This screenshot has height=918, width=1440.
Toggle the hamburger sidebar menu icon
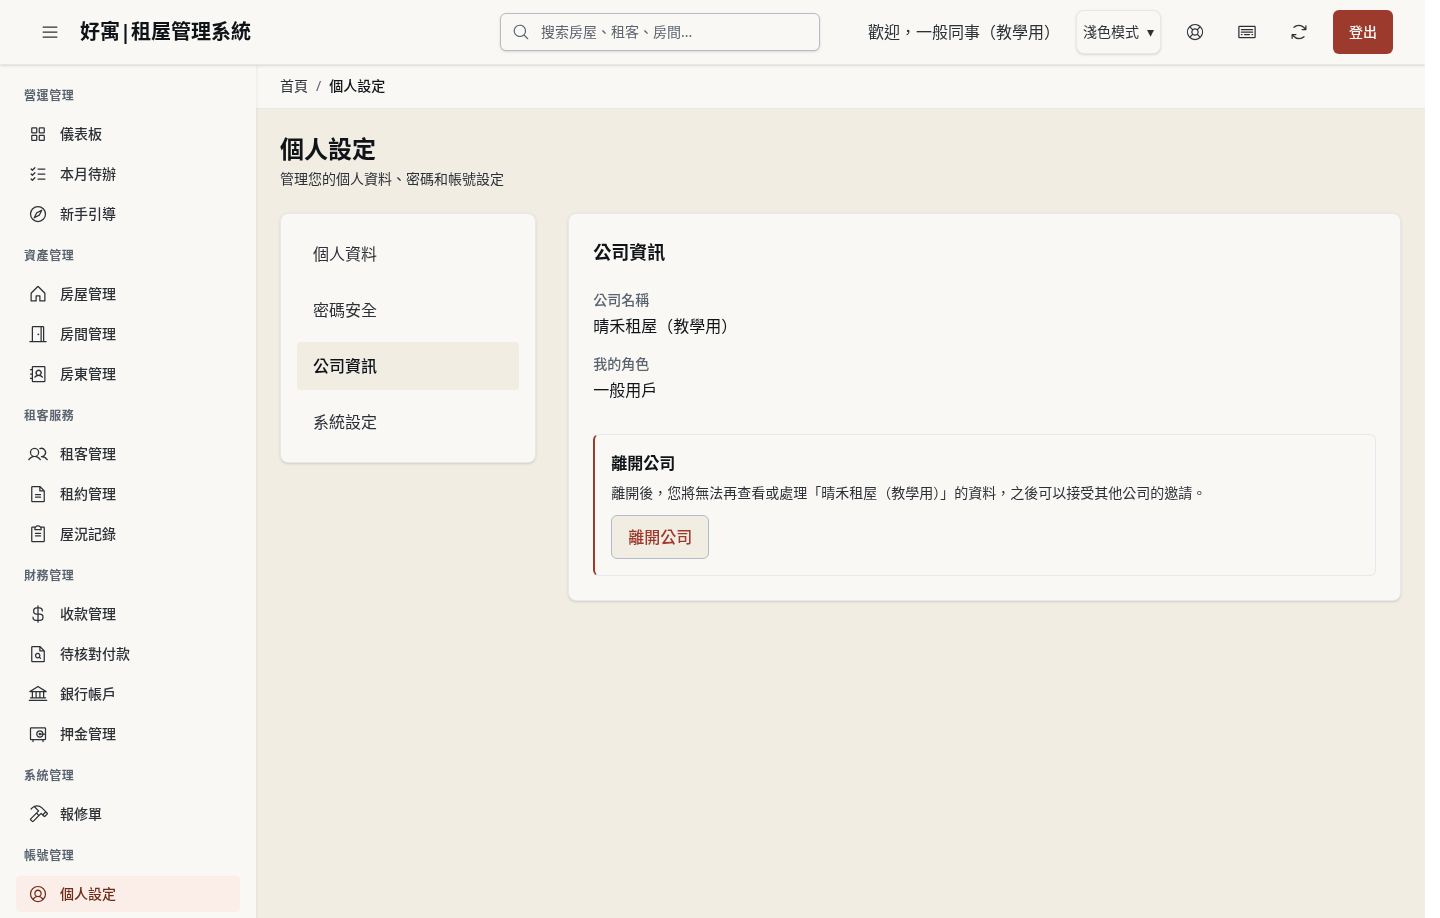click(50, 32)
